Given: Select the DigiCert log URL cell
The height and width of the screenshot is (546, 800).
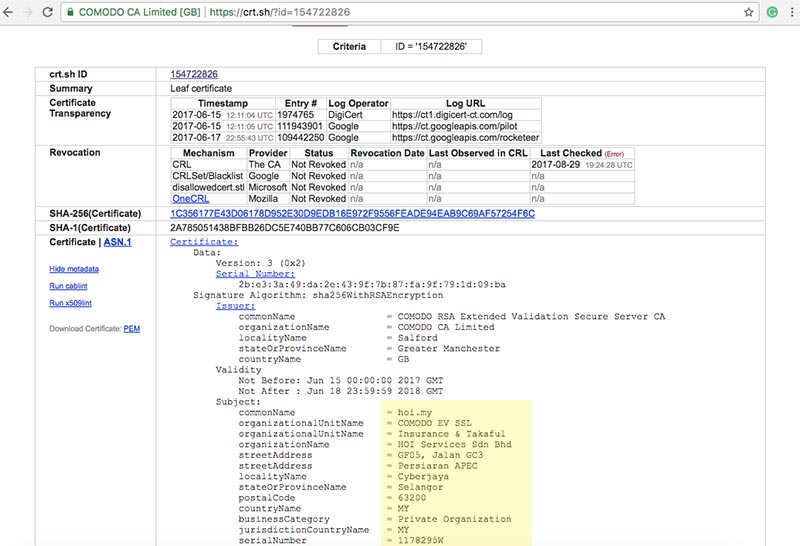Looking at the screenshot, I should pyautogui.click(x=465, y=115).
